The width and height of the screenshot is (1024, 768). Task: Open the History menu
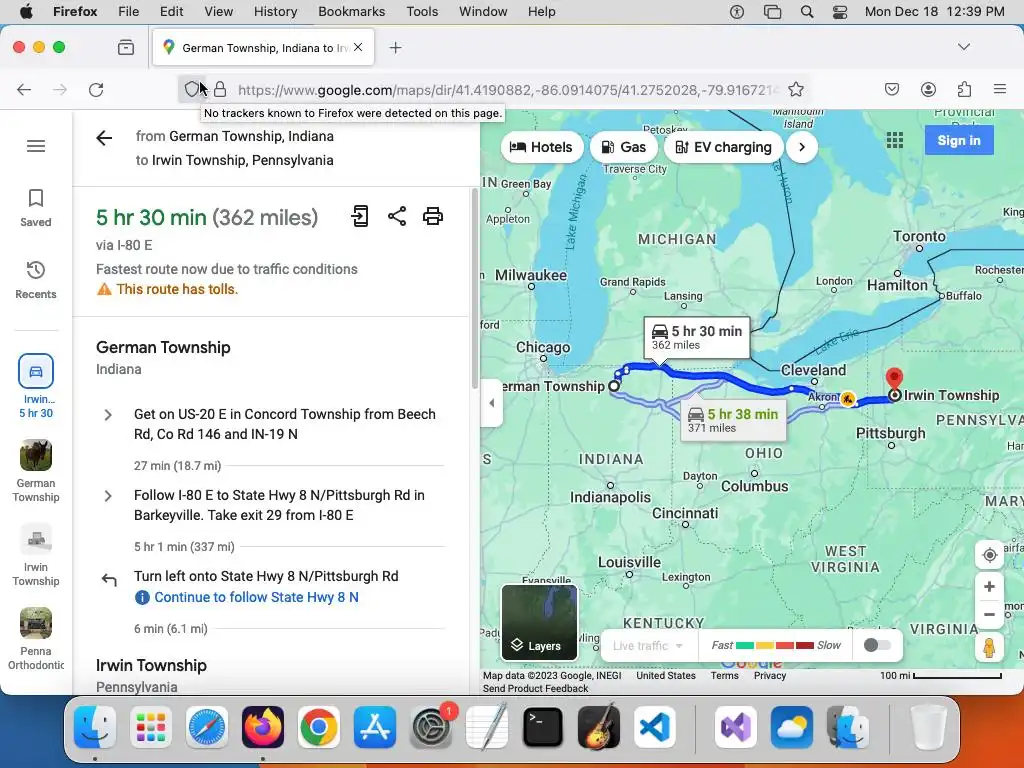pos(275,12)
